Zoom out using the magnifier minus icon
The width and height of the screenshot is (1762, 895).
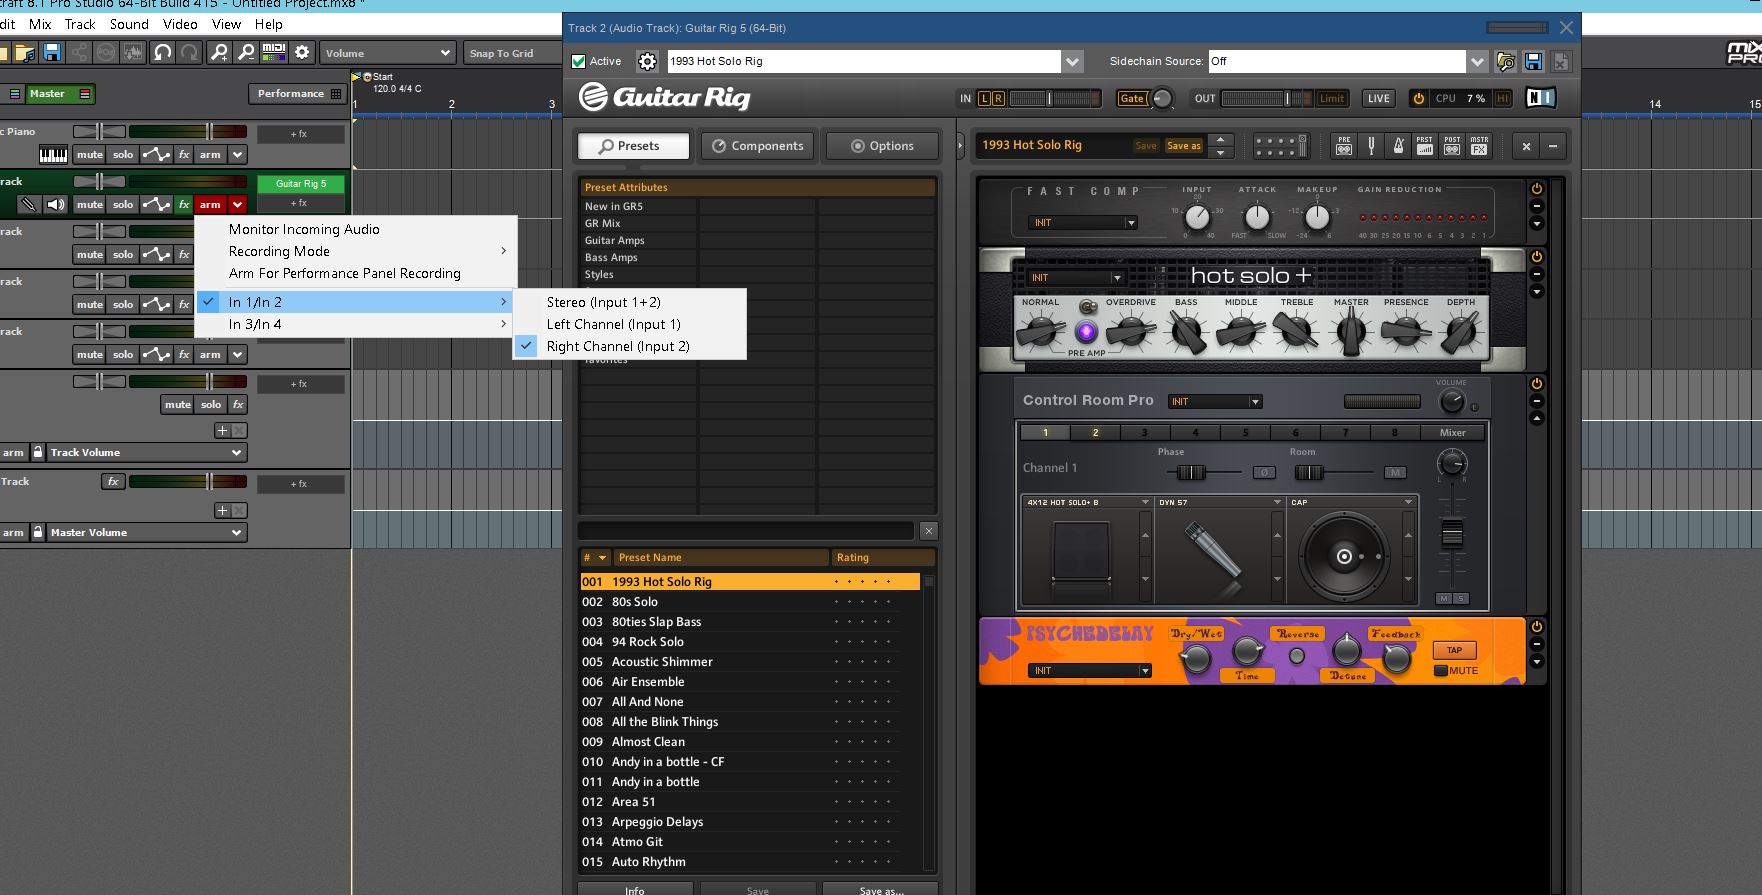click(246, 53)
